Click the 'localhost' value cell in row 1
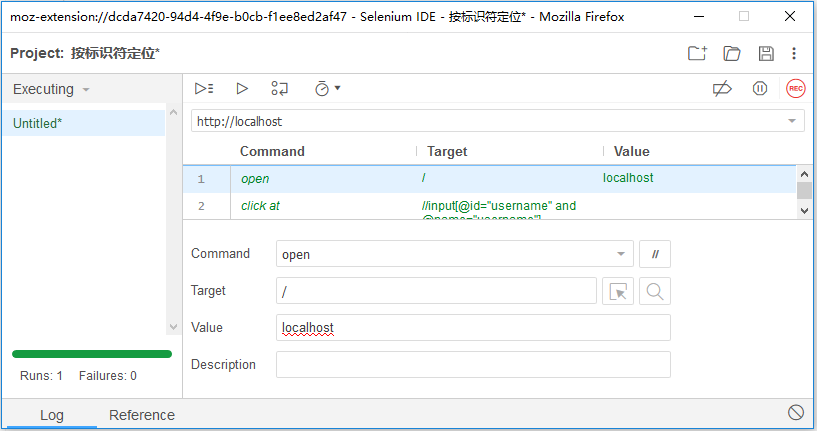The image size is (817, 431). [x=628, y=178]
